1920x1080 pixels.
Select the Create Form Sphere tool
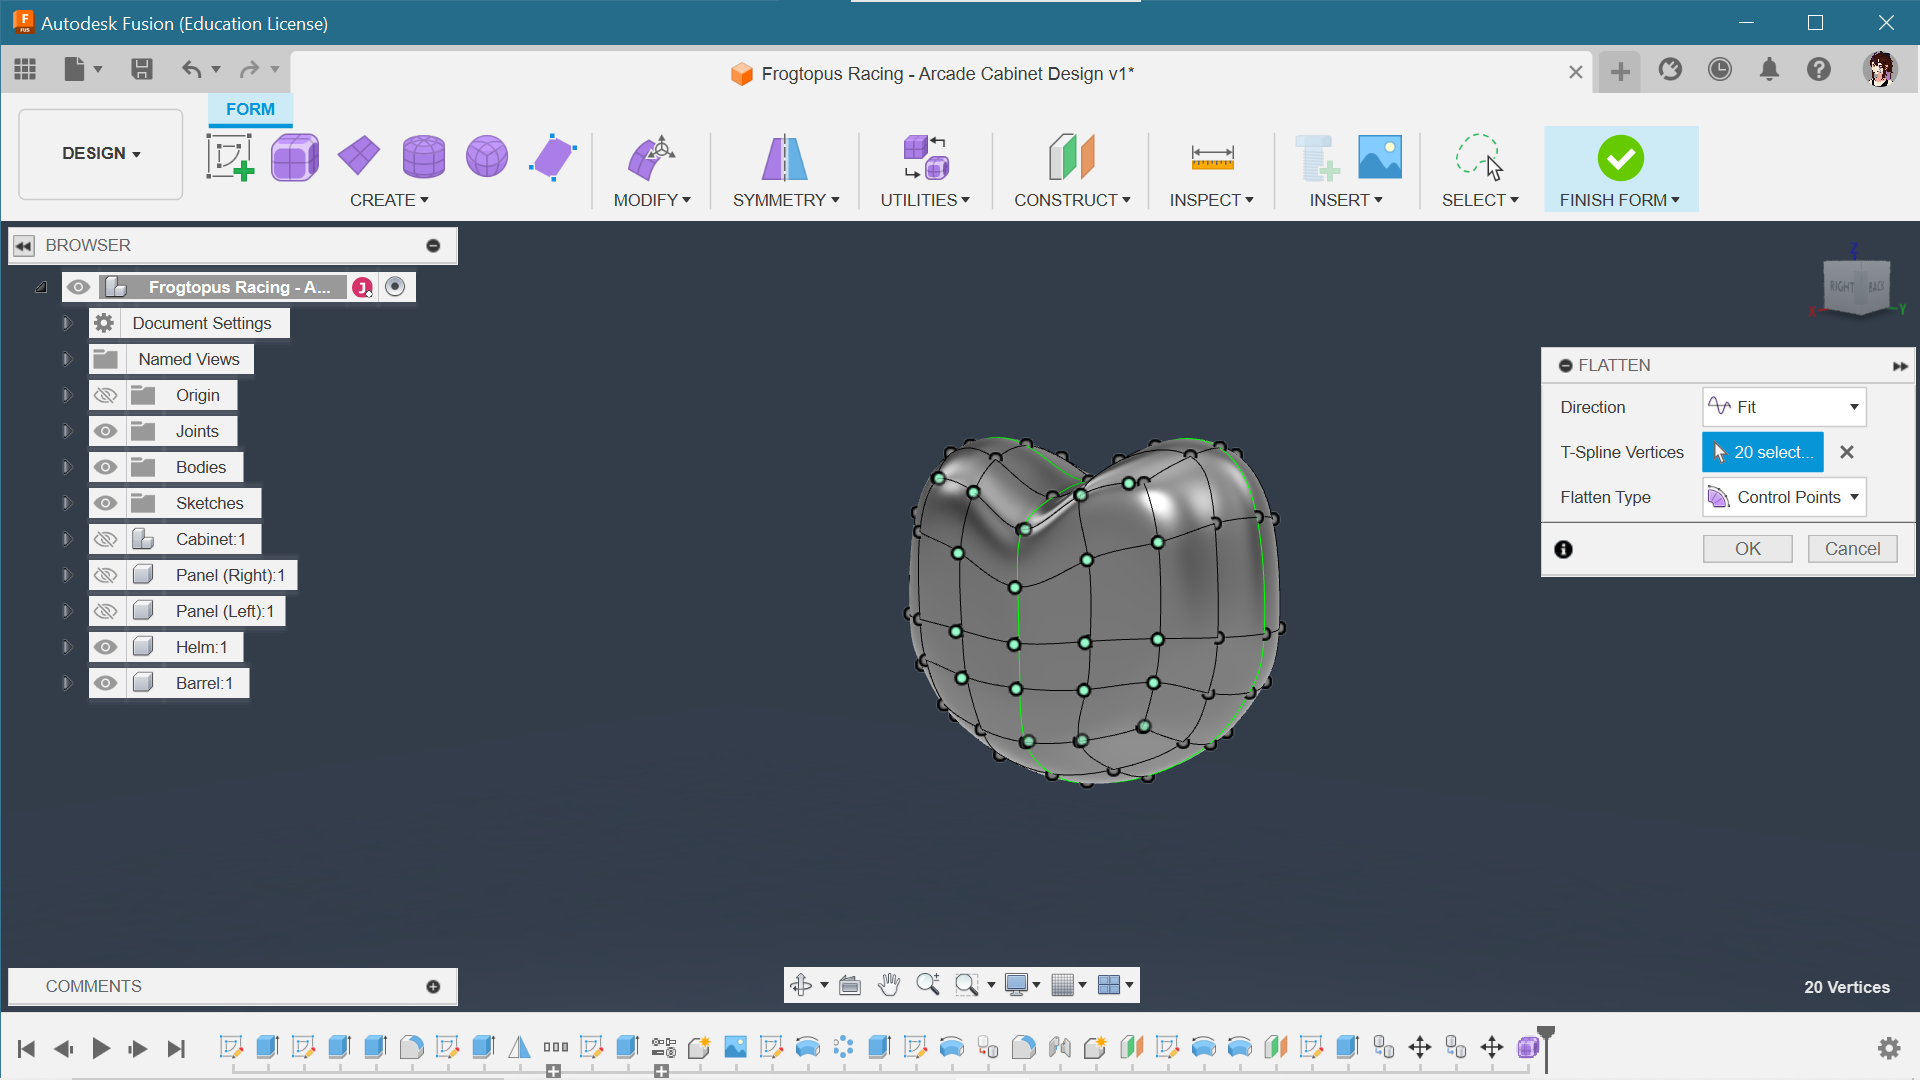[x=487, y=157]
